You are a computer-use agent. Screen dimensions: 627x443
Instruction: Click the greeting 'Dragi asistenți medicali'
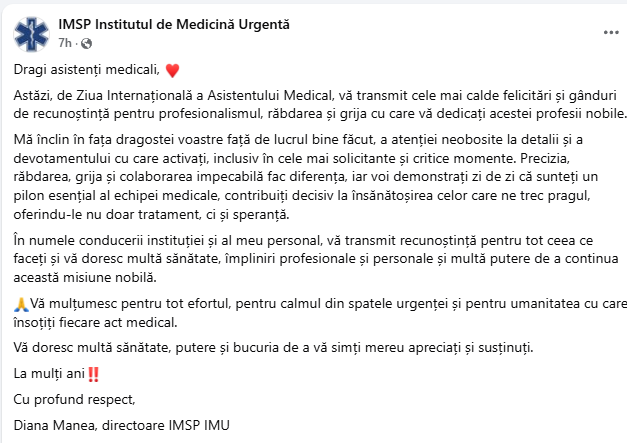(x=87, y=70)
